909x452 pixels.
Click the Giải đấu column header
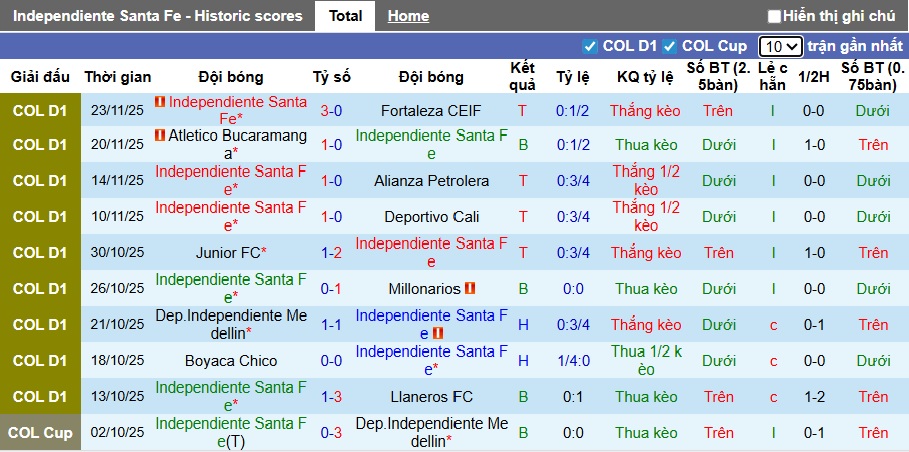click(41, 76)
